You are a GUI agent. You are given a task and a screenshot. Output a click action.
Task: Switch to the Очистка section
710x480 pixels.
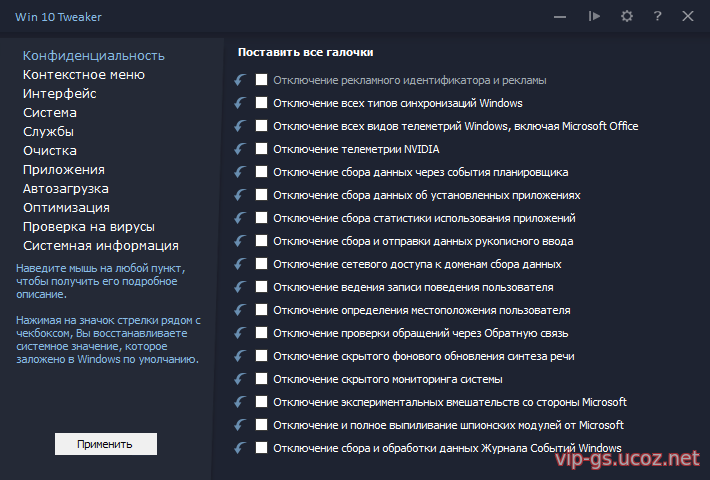pyautogui.click(x=50, y=151)
